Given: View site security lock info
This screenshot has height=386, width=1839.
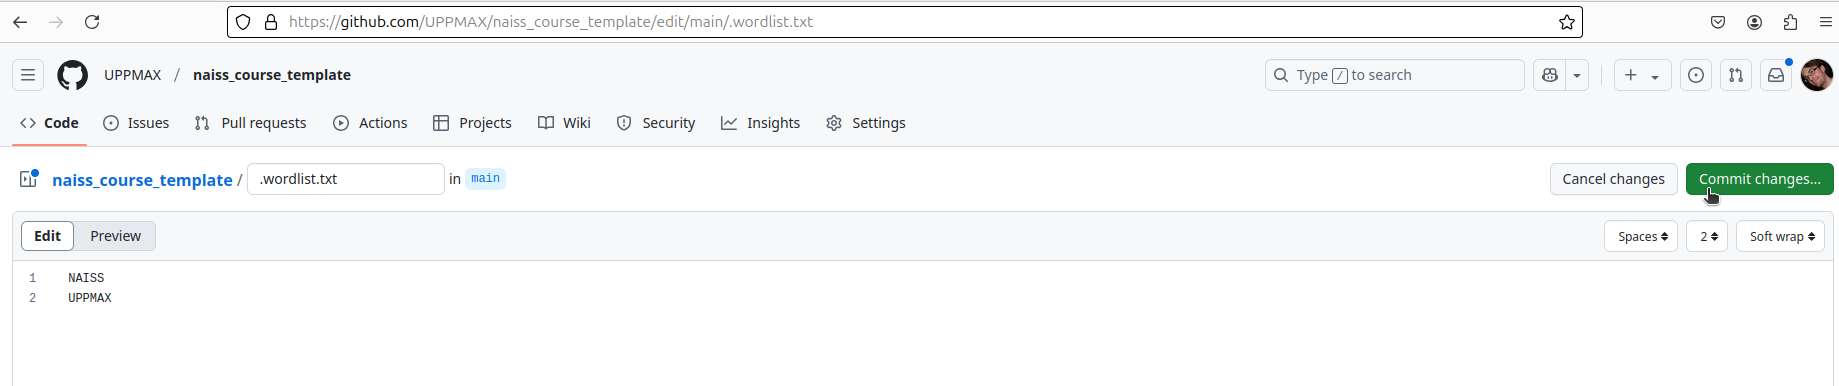Looking at the screenshot, I should point(270,22).
